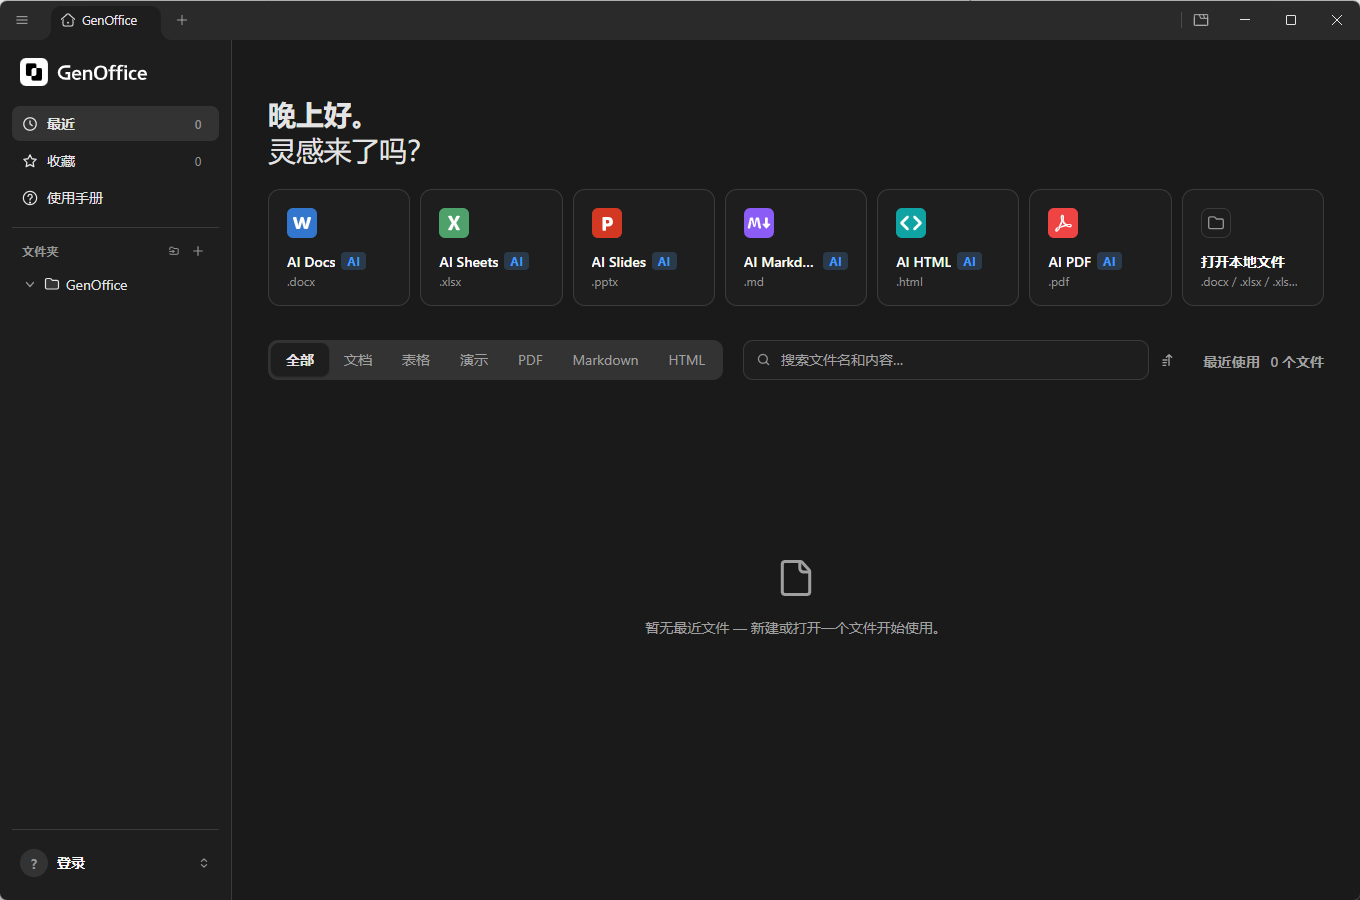Minimize the GenOffice window
This screenshot has height=900, width=1360.
[x=1245, y=20]
